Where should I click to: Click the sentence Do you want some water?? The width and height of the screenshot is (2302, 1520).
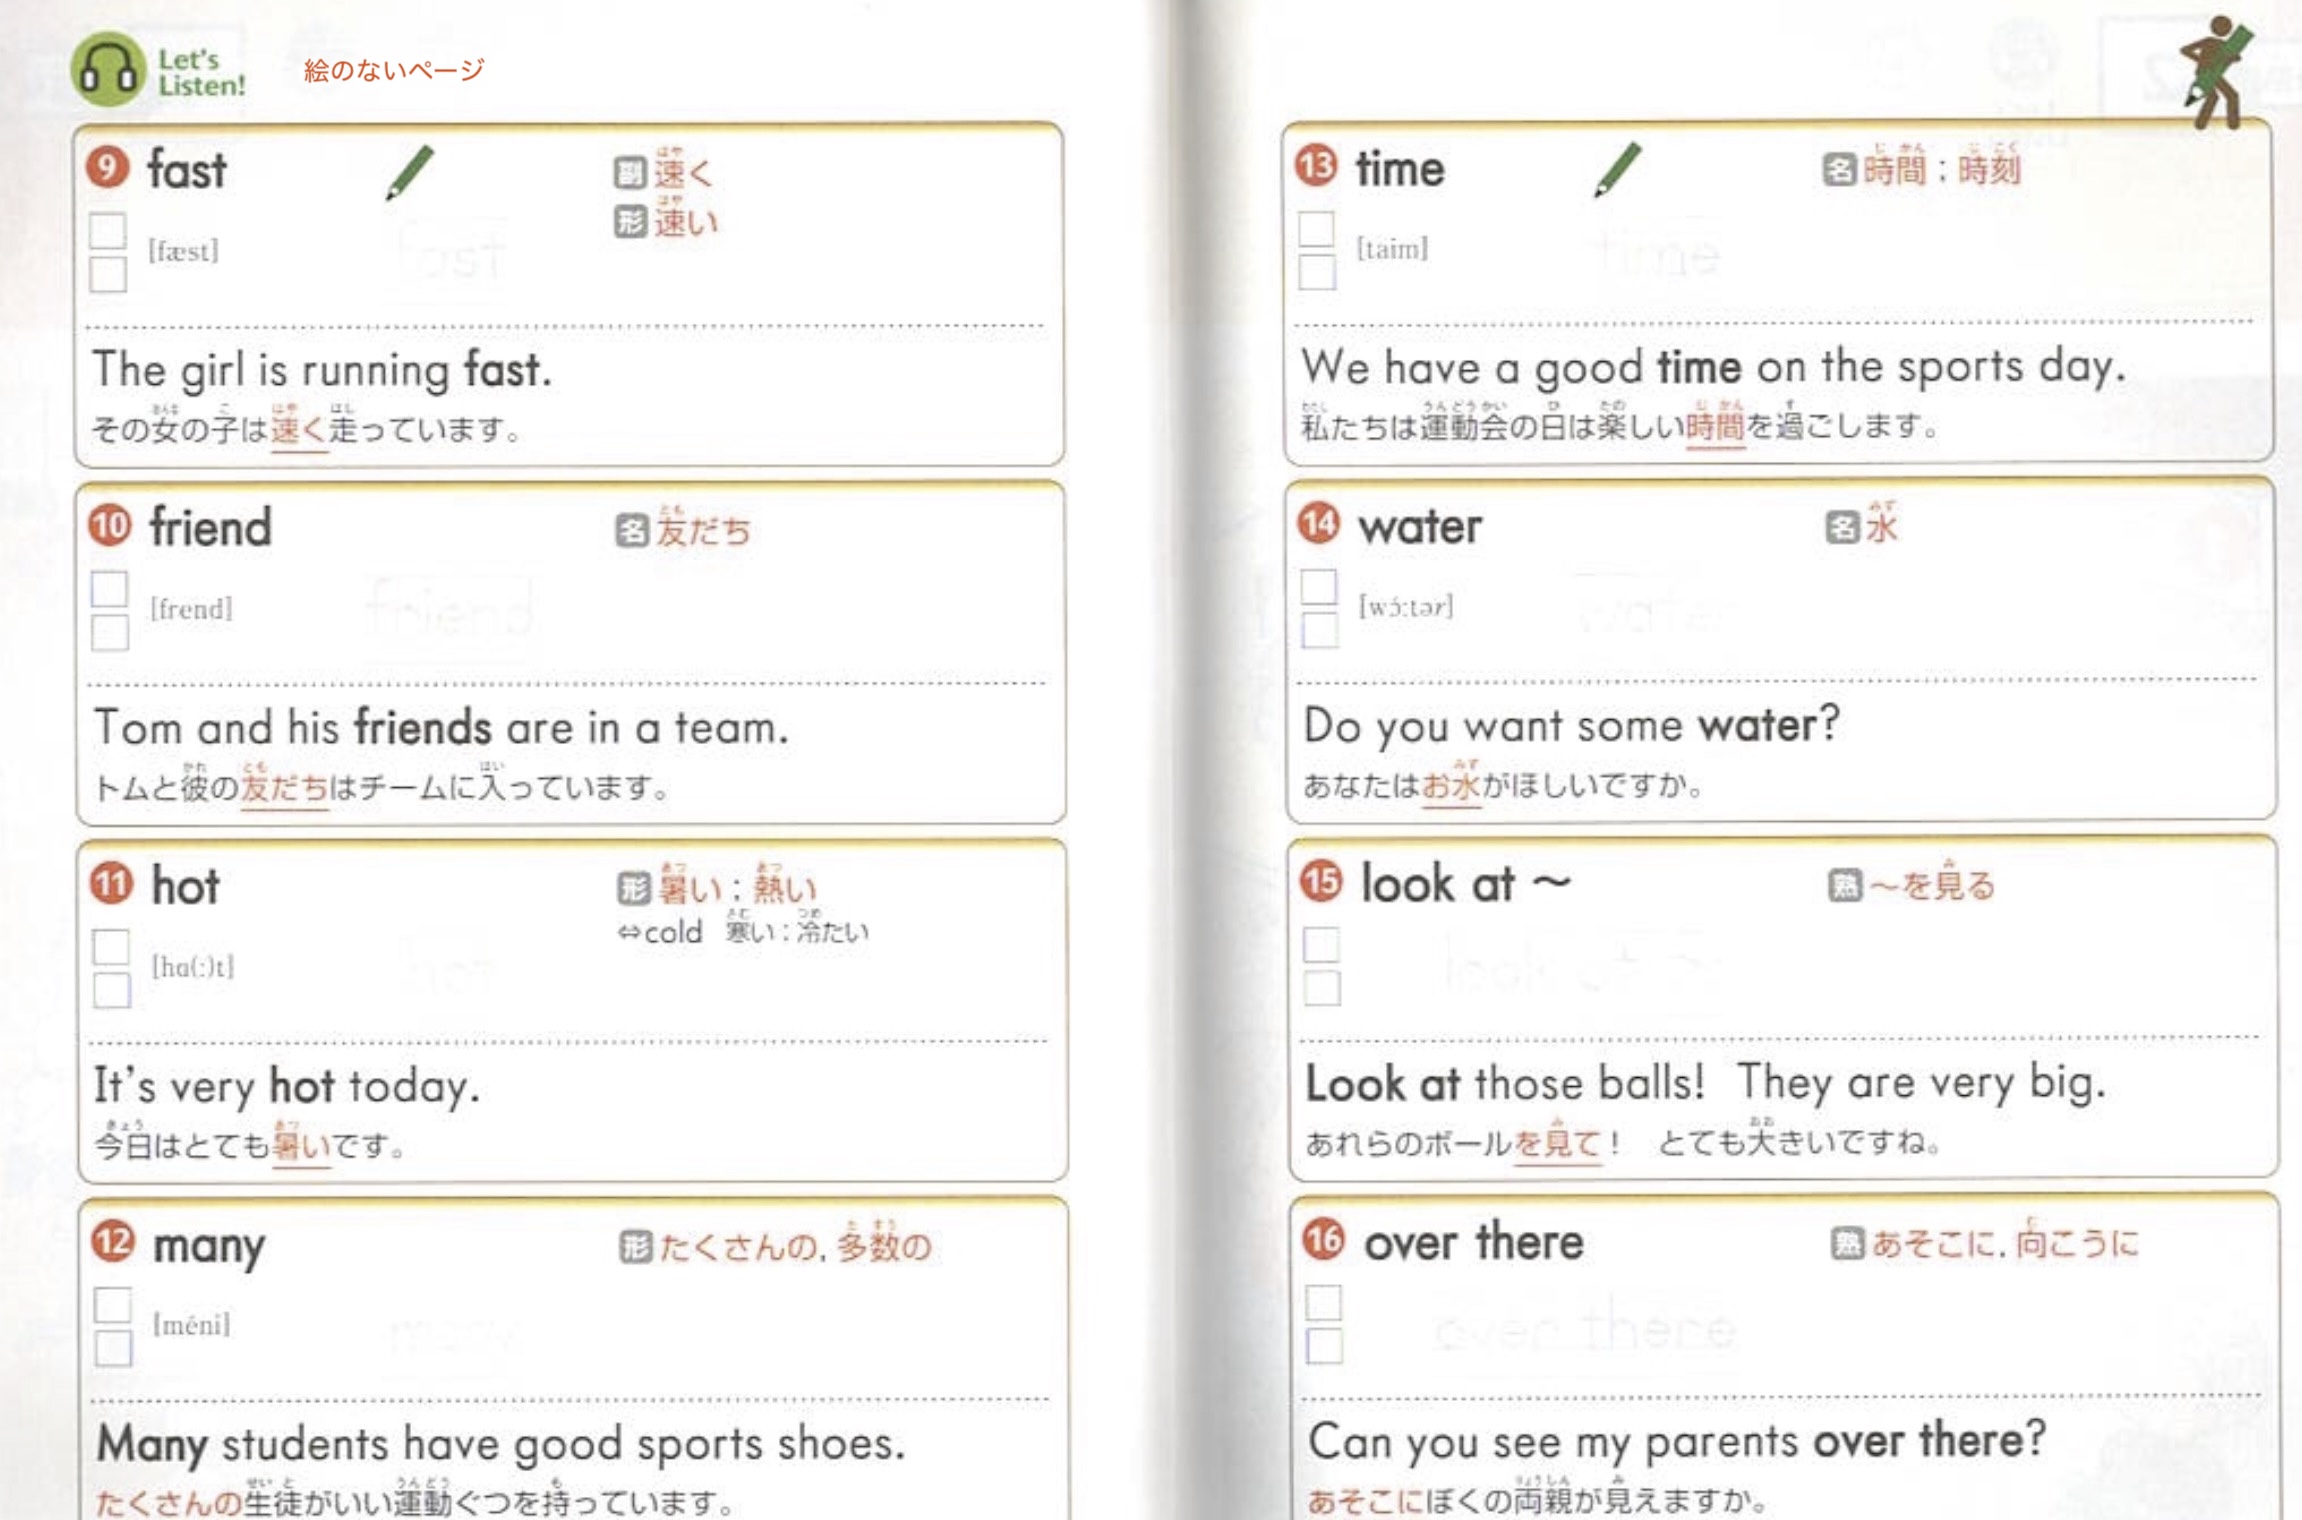tap(1570, 726)
